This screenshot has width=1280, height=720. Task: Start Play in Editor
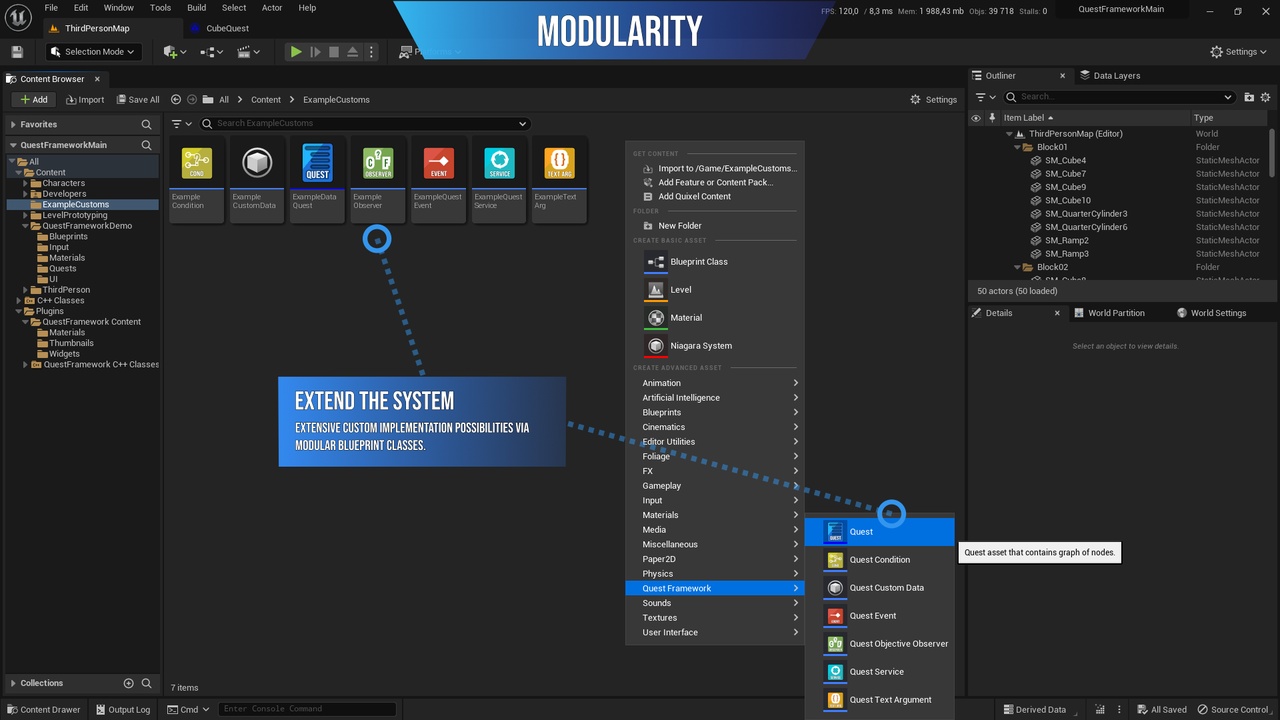click(x=296, y=52)
